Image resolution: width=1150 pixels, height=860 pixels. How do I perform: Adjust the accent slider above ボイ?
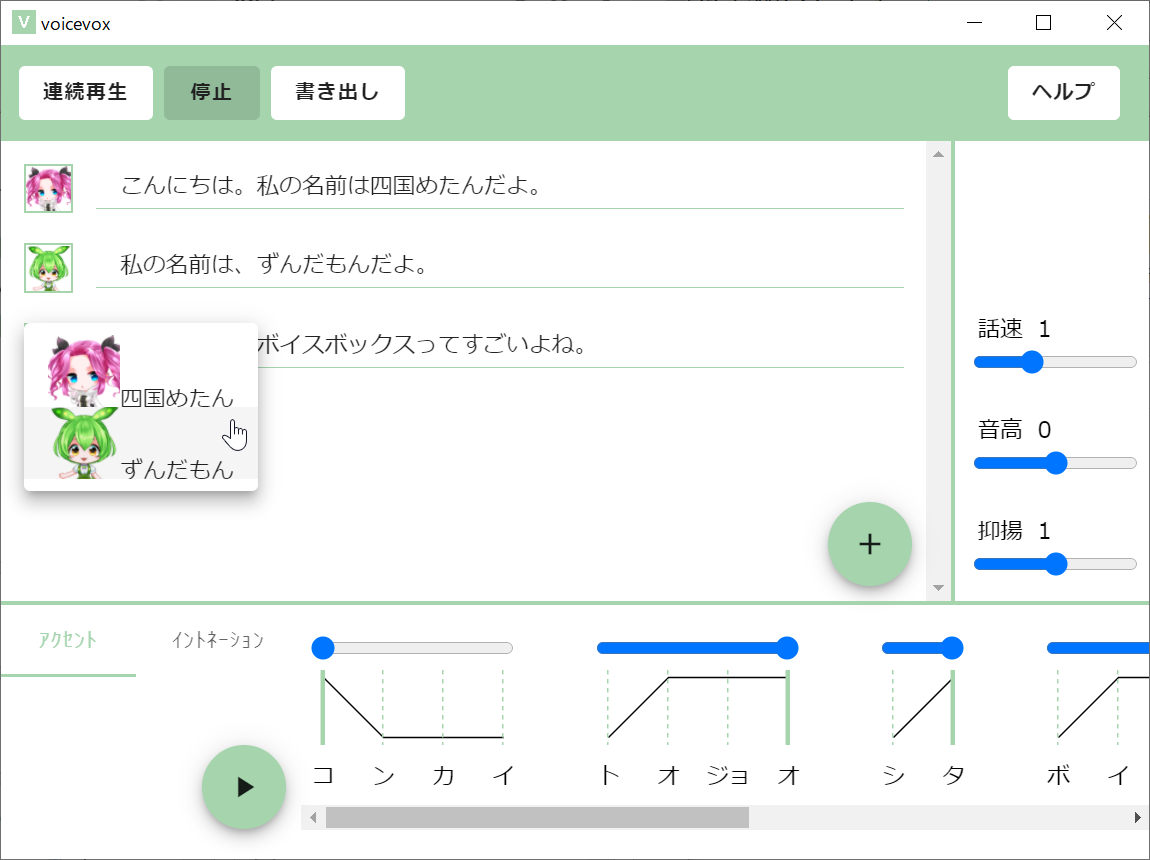coord(1098,648)
